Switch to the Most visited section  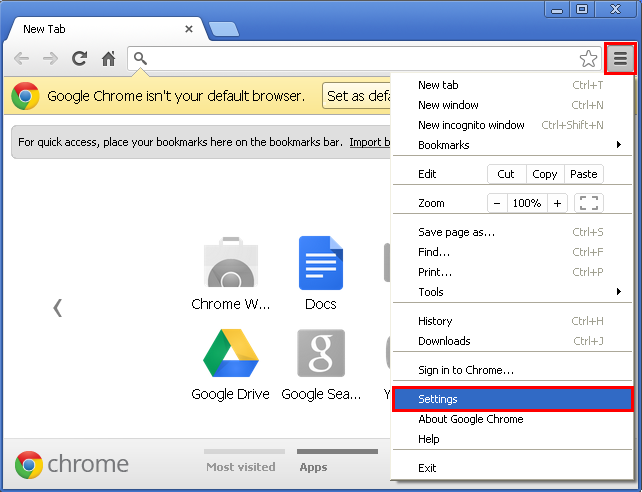point(244,462)
